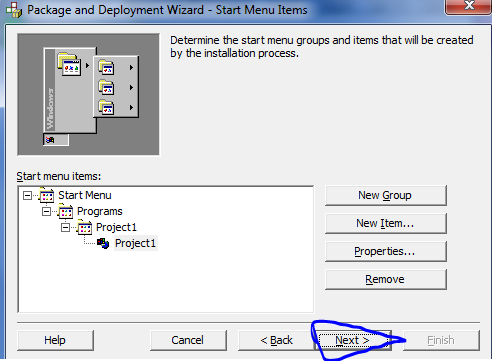492x361 pixels.
Task: Click the Start Menu folder icon in tree
Action: pyautogui.click(x=47, y=195)
